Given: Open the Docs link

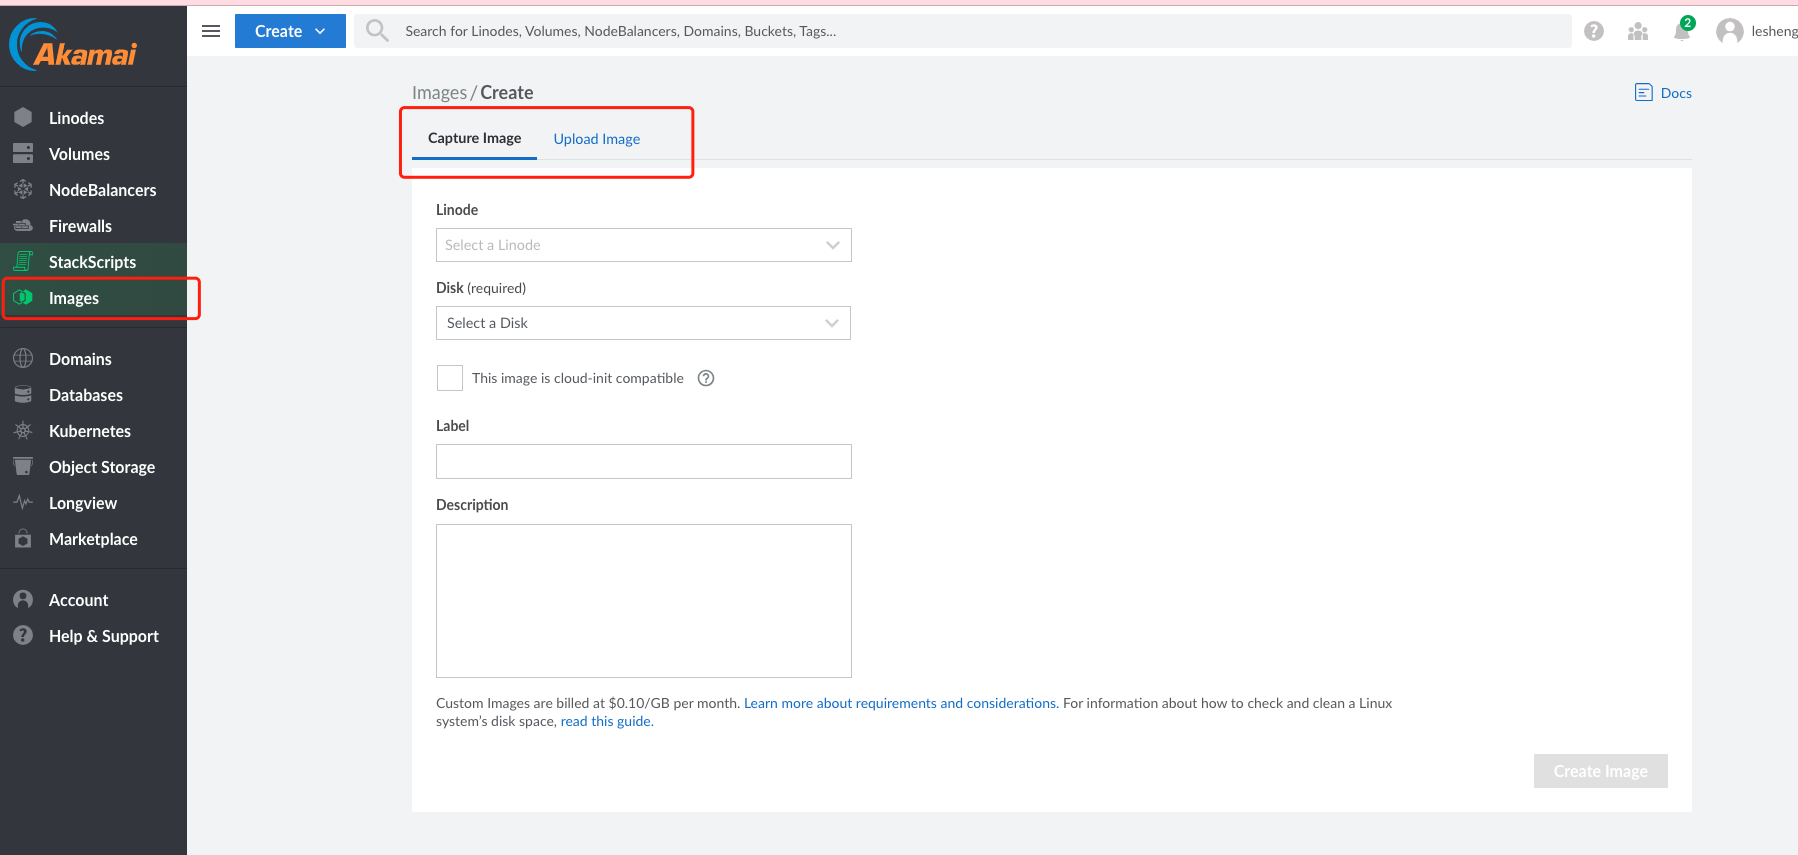Looking at the screenshot, I should (1676, 93).
